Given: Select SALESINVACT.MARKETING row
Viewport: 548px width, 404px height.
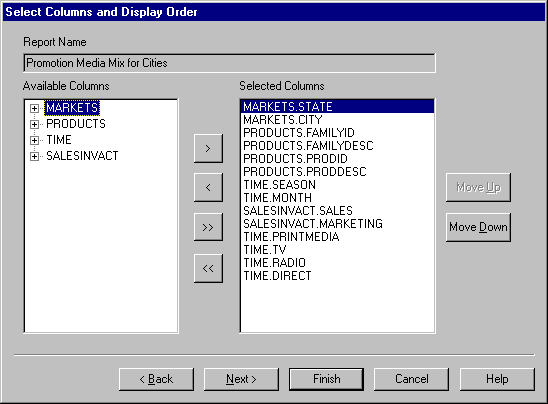Looking at the screenshot, I should tap(338, 224).
